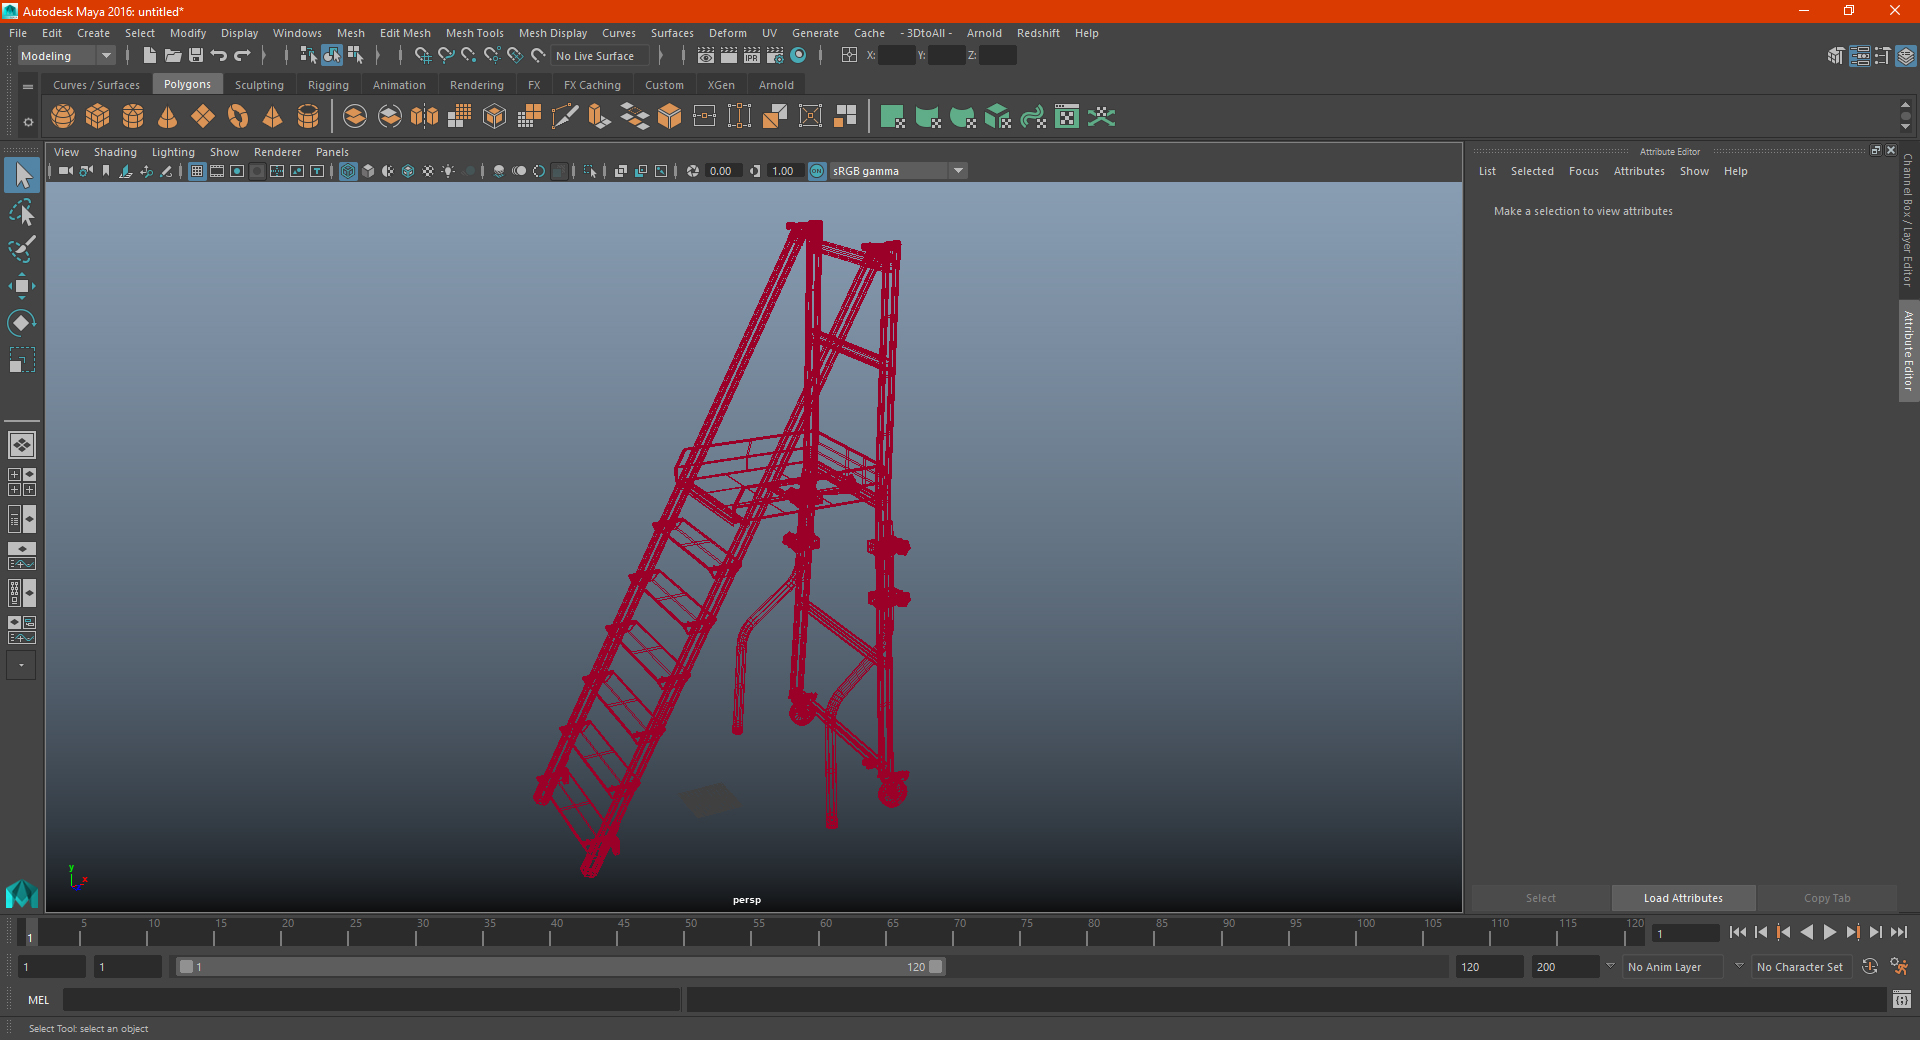The height and width of the screenshot is (1040, 1920).
Task: Click the range slider end handle at 120
Action: click(935, 967)
